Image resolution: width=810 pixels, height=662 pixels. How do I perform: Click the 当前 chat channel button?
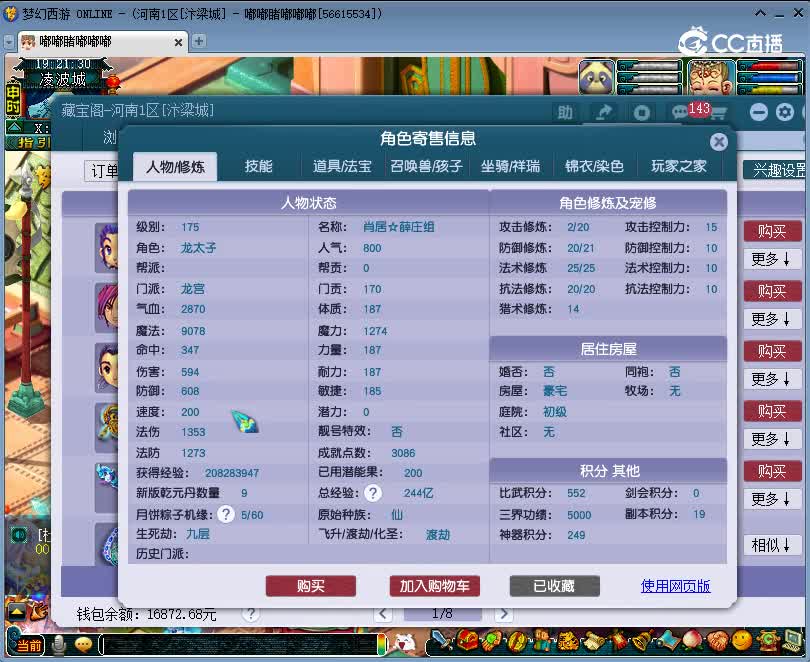coord(28,645)
